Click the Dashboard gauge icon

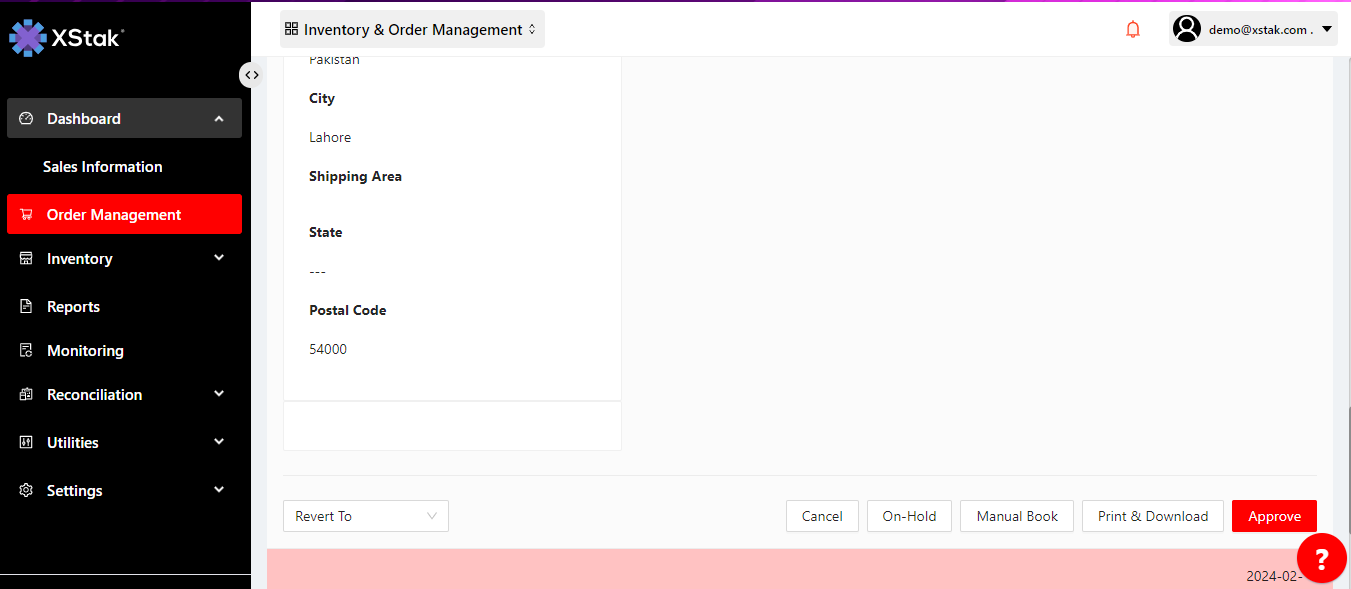[27, 119]
